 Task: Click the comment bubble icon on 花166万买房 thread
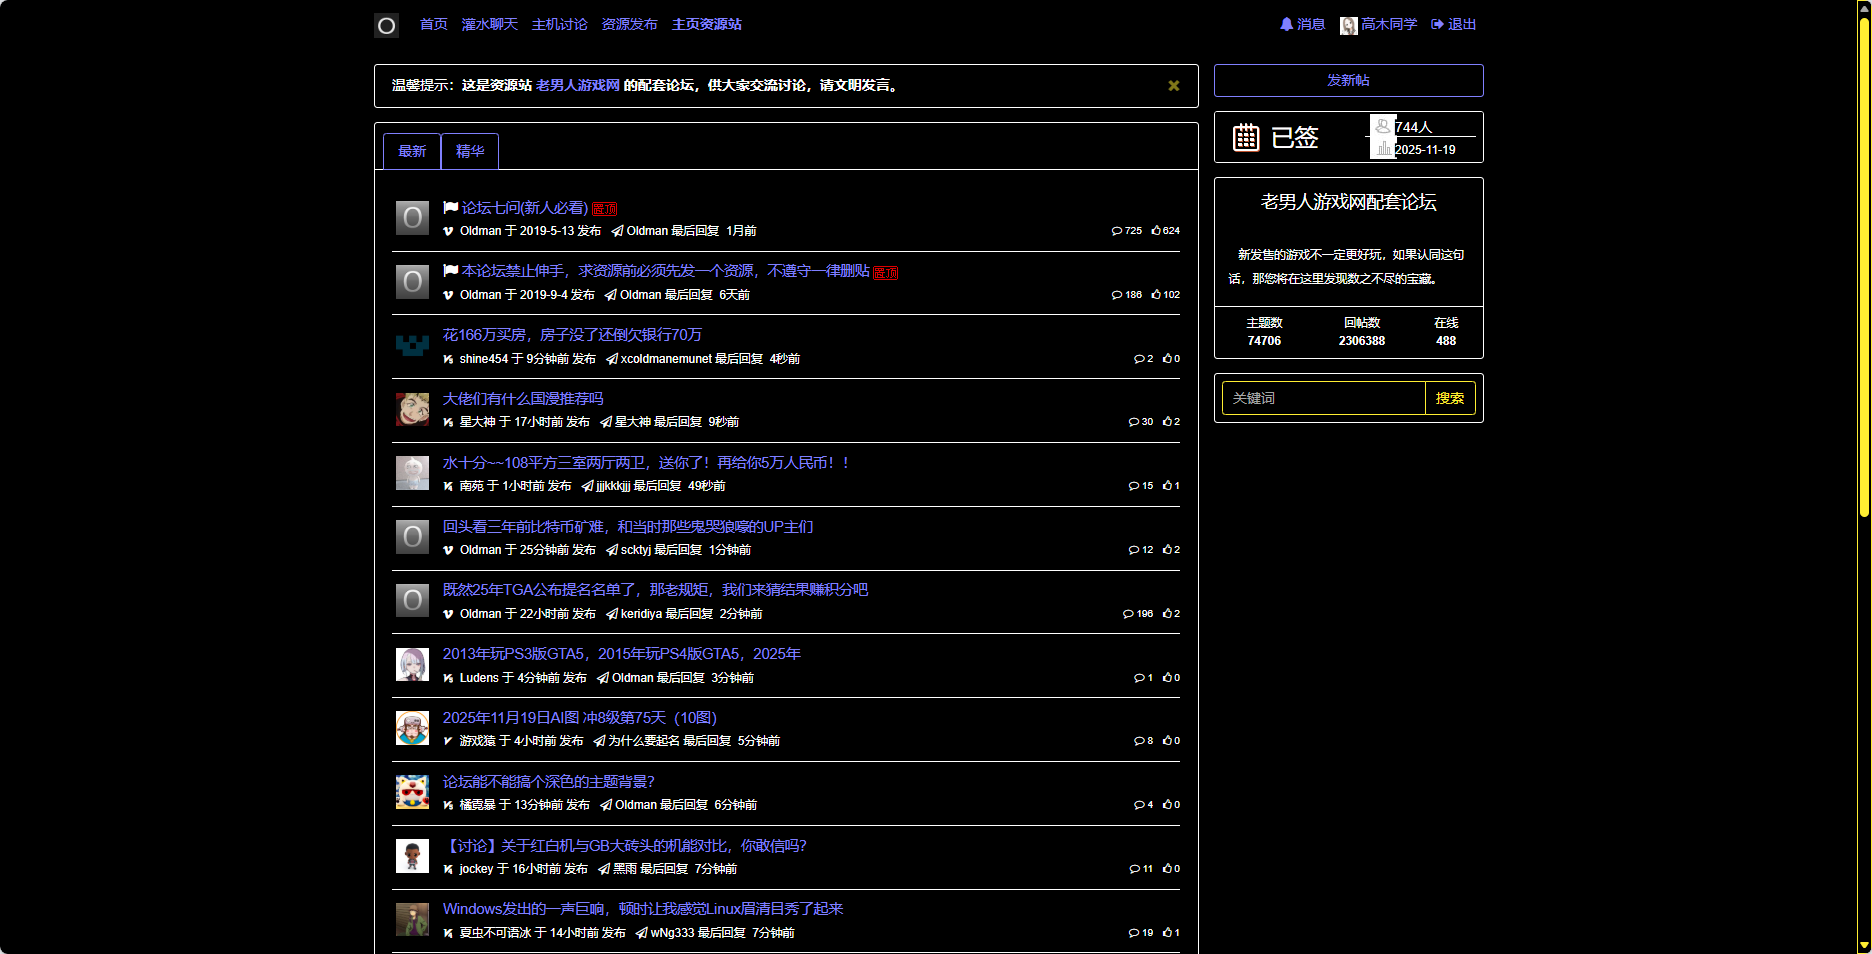point(1141,358)
